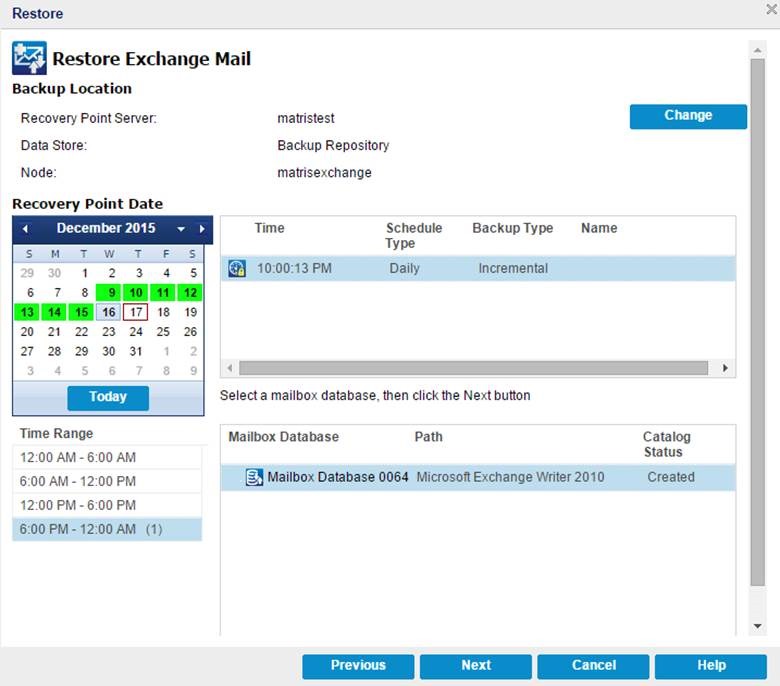This screenshot has height=686, width=780.
Task: Click the matristest server name
Action: [305, 118]
